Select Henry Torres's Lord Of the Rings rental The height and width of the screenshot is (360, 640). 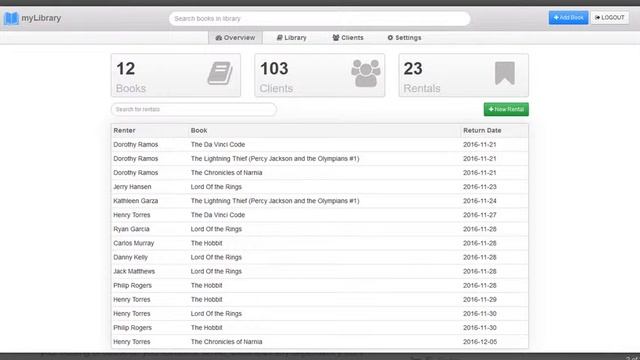[x=320, y=313]
